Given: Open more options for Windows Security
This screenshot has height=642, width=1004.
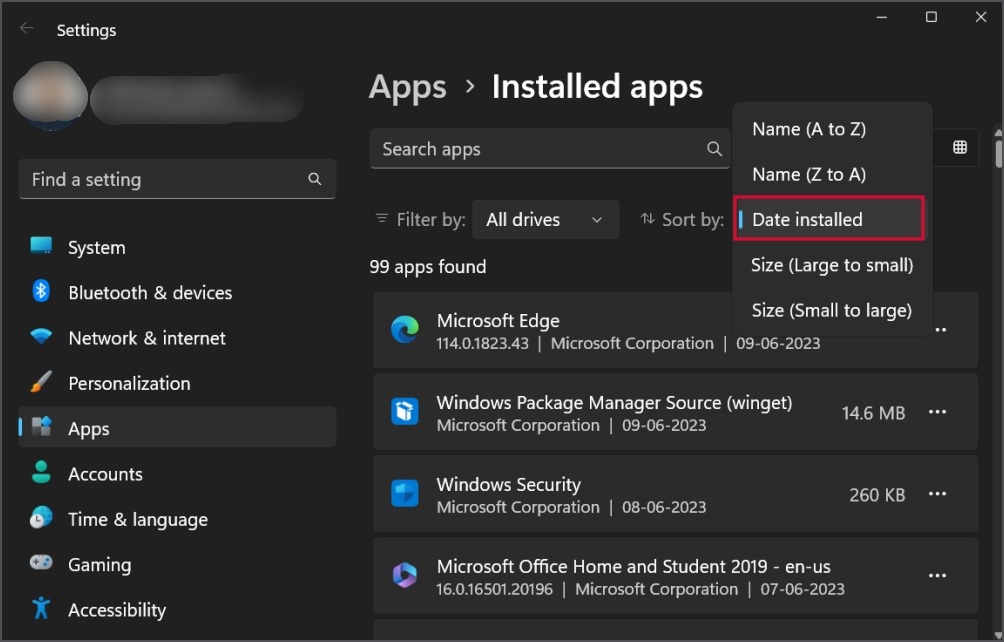Looking at the screenshot, I should coord(937,494).
